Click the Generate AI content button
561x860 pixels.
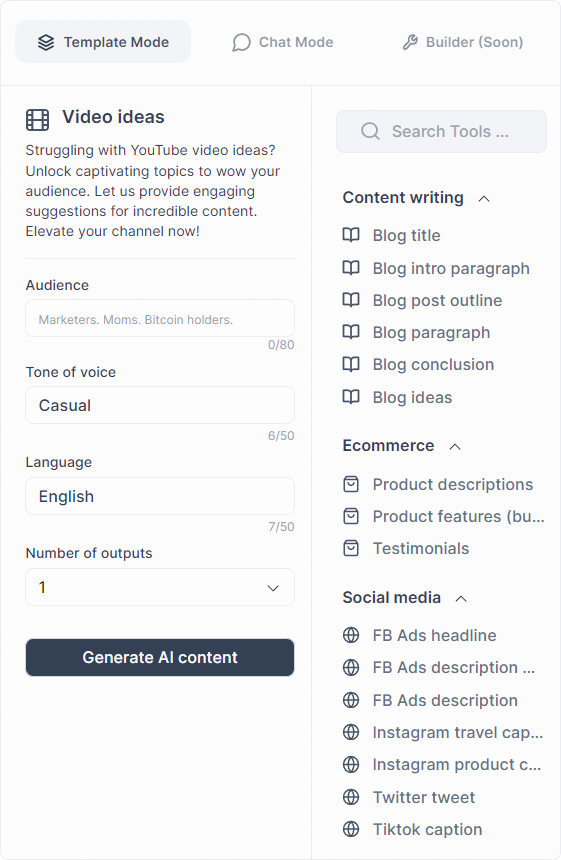160,658
